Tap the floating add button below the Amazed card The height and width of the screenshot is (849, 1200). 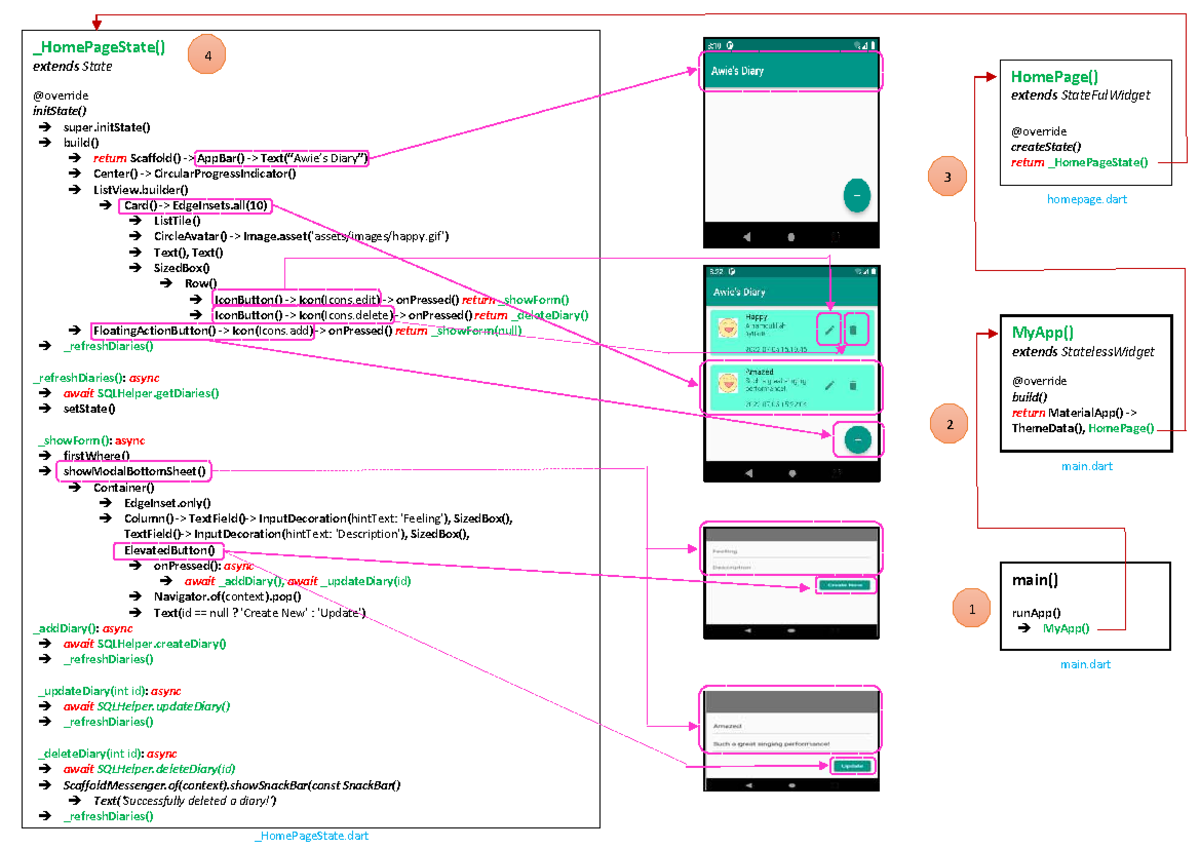click(858, 439)
